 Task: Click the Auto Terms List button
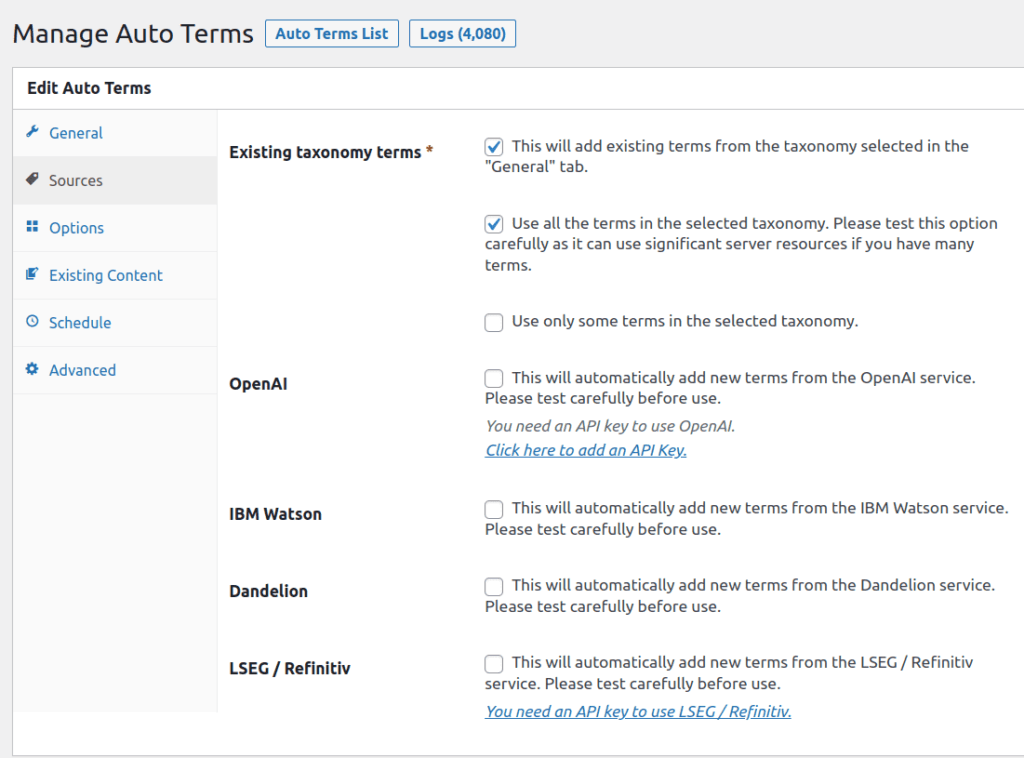click(332, 34)
